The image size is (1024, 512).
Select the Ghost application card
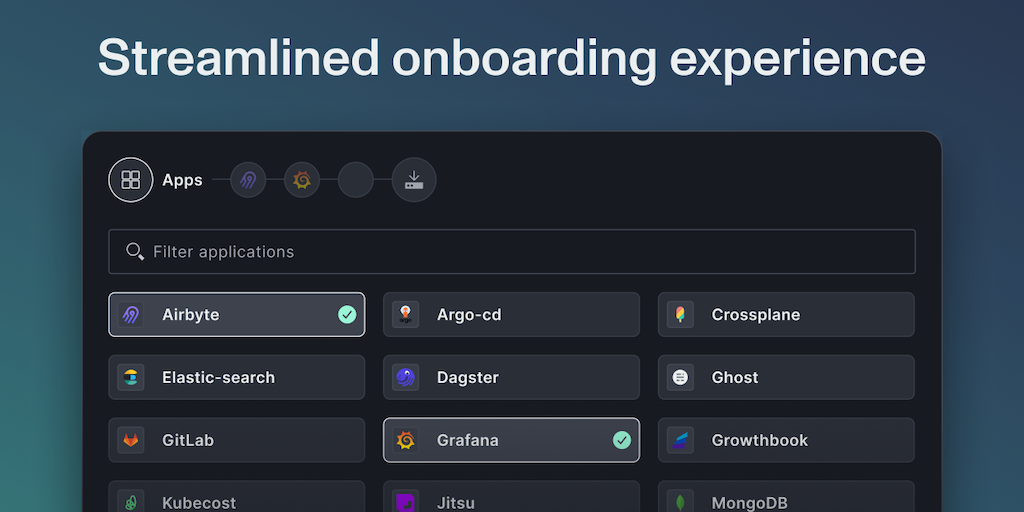pos(786,378)
